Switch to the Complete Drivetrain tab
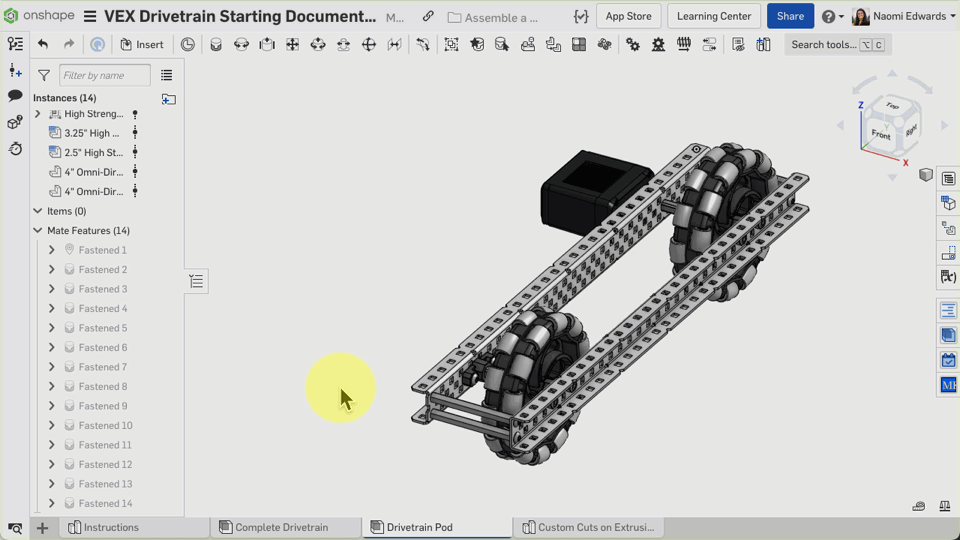 280,528
